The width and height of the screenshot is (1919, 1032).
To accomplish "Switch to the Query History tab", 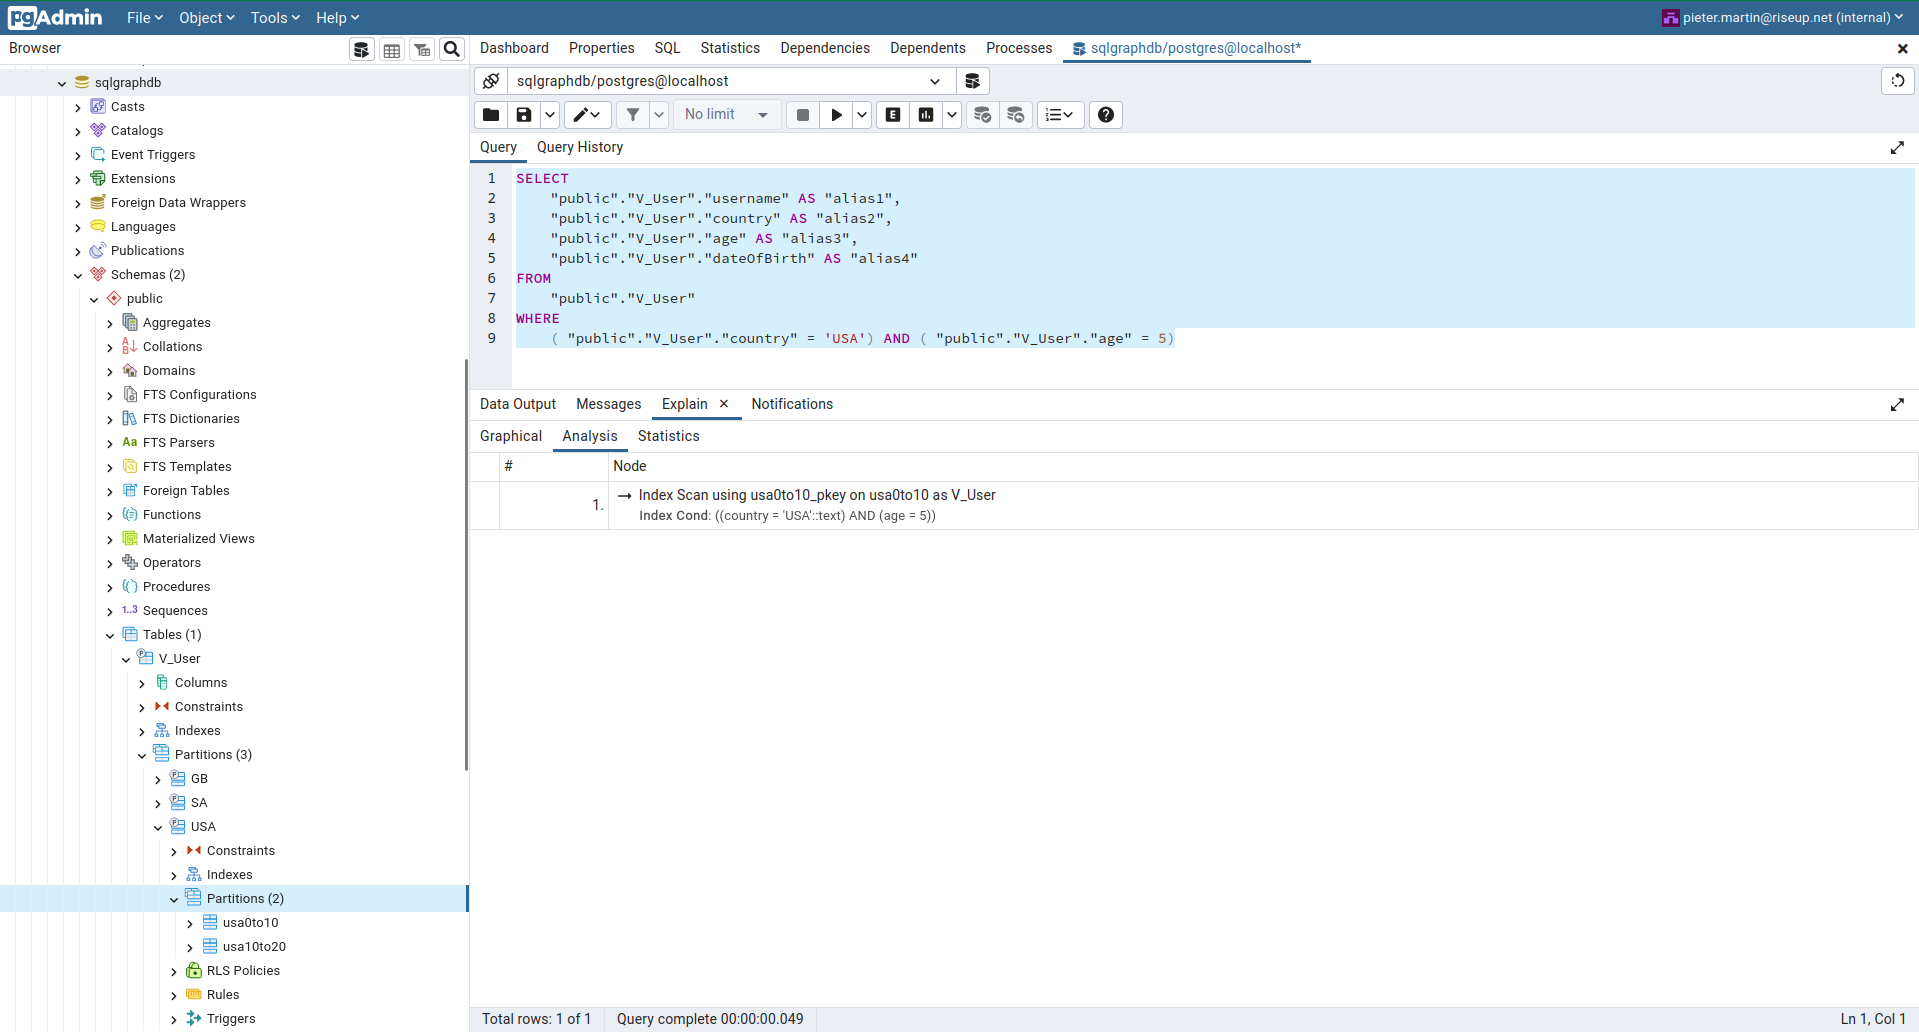I will [579, 147].
